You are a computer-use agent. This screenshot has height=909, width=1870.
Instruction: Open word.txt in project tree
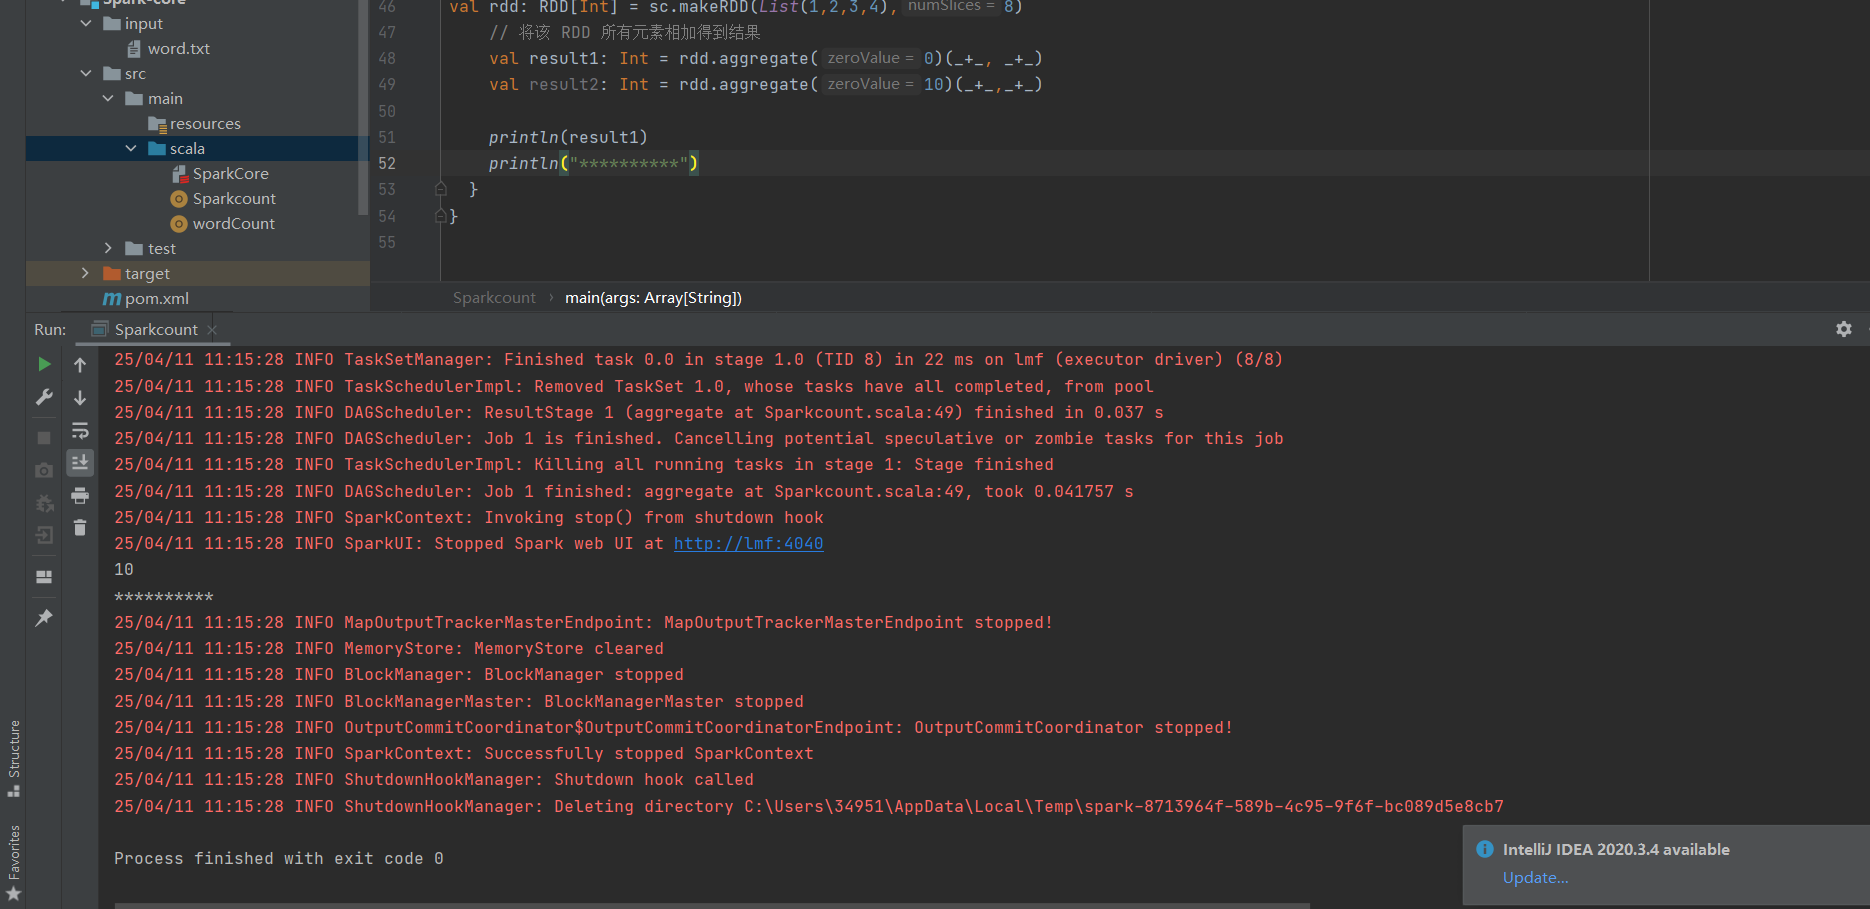(x=178, y=48)
